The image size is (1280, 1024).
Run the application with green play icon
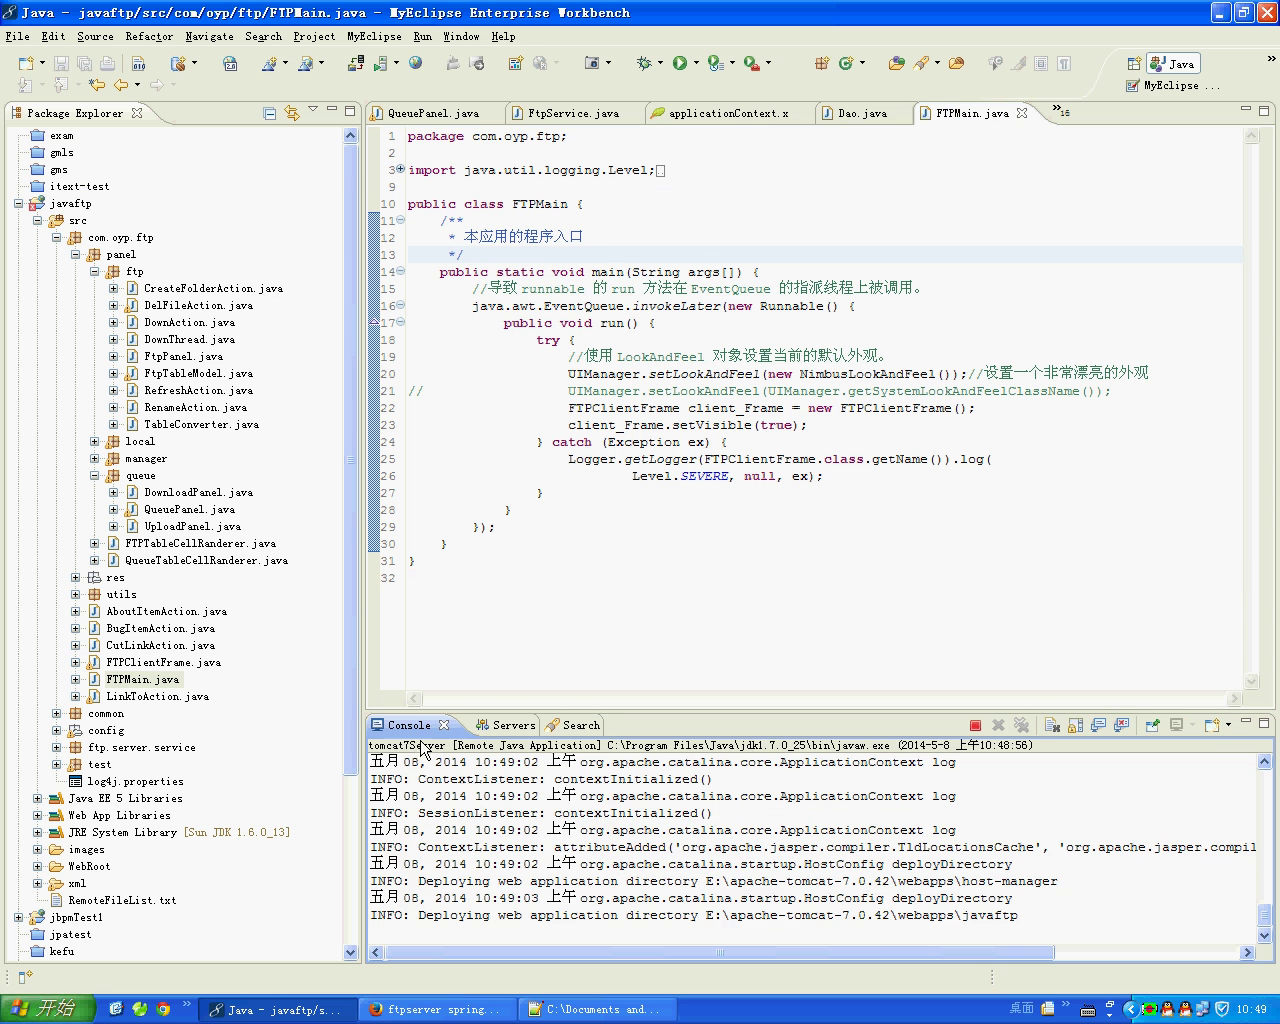click(680, 63)
